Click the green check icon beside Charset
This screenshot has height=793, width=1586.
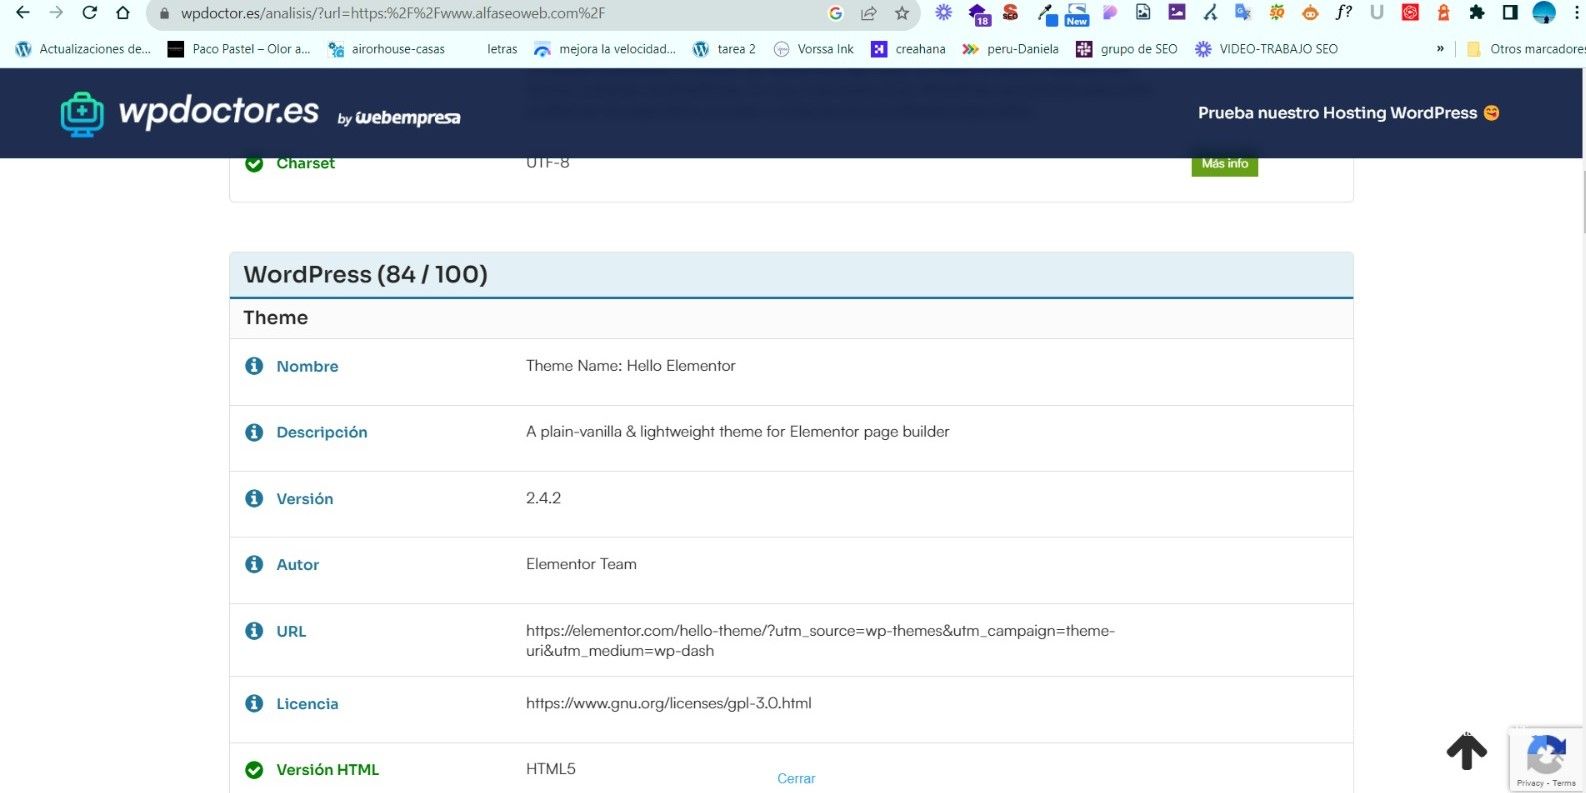[254, 164]
